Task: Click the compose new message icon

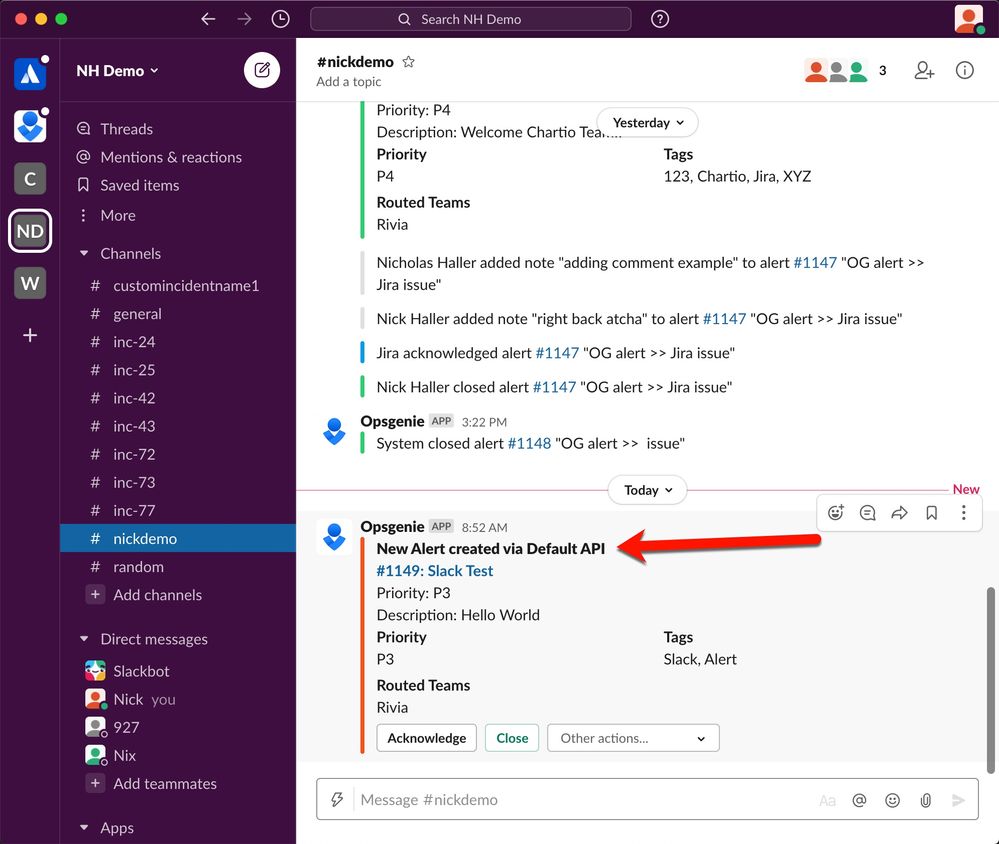Action: pyautogui.click(x=262, y=70)
